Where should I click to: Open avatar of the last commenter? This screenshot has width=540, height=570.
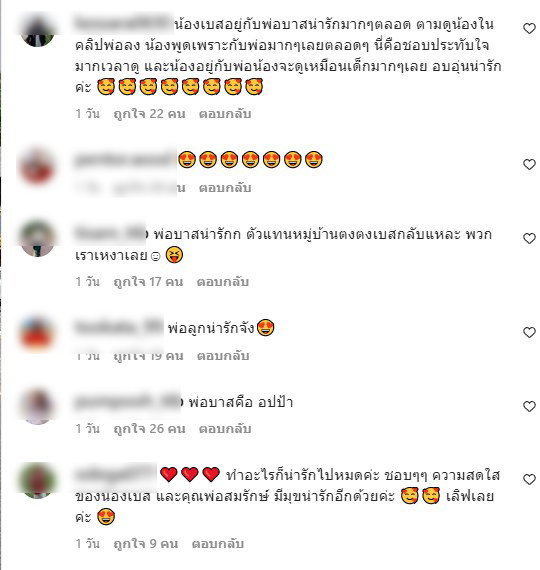(37, 480)
